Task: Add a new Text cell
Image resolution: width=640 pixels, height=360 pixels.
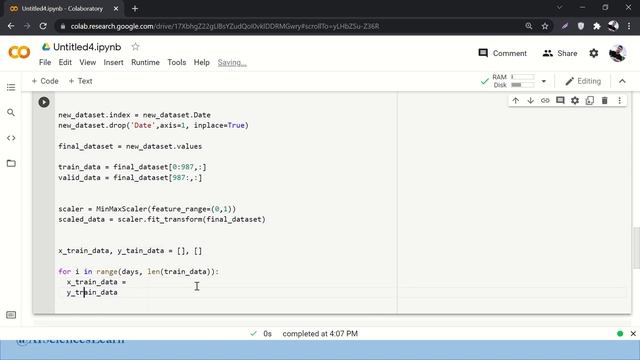Action: coord(80,81)
